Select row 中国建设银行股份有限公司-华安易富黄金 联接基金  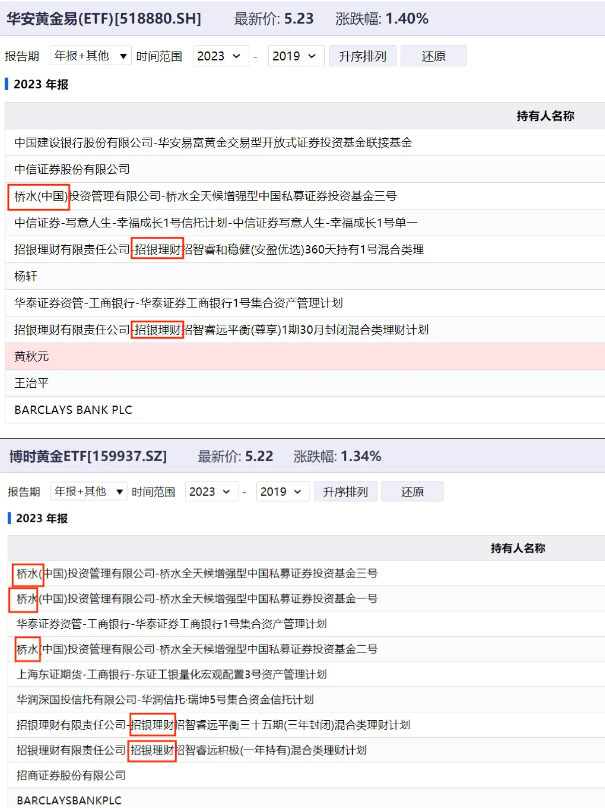pyautogui.click(x=305, y=142)
